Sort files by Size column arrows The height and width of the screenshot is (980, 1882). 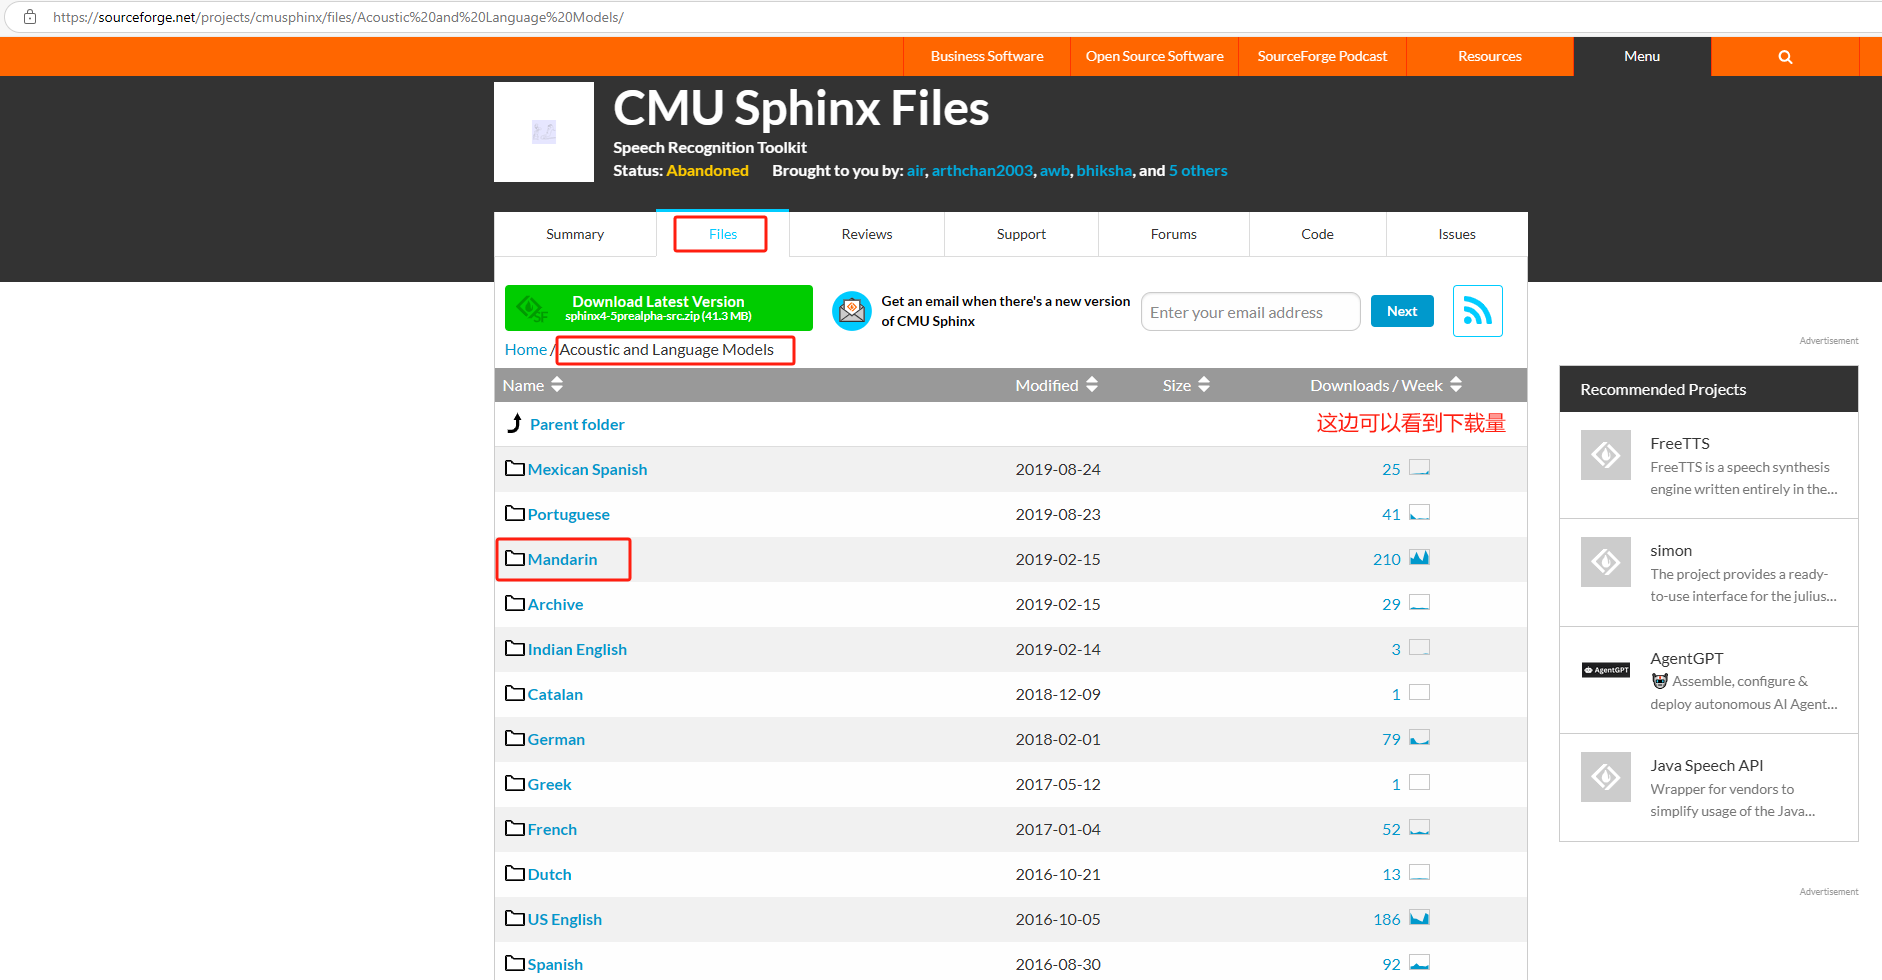1204,385
